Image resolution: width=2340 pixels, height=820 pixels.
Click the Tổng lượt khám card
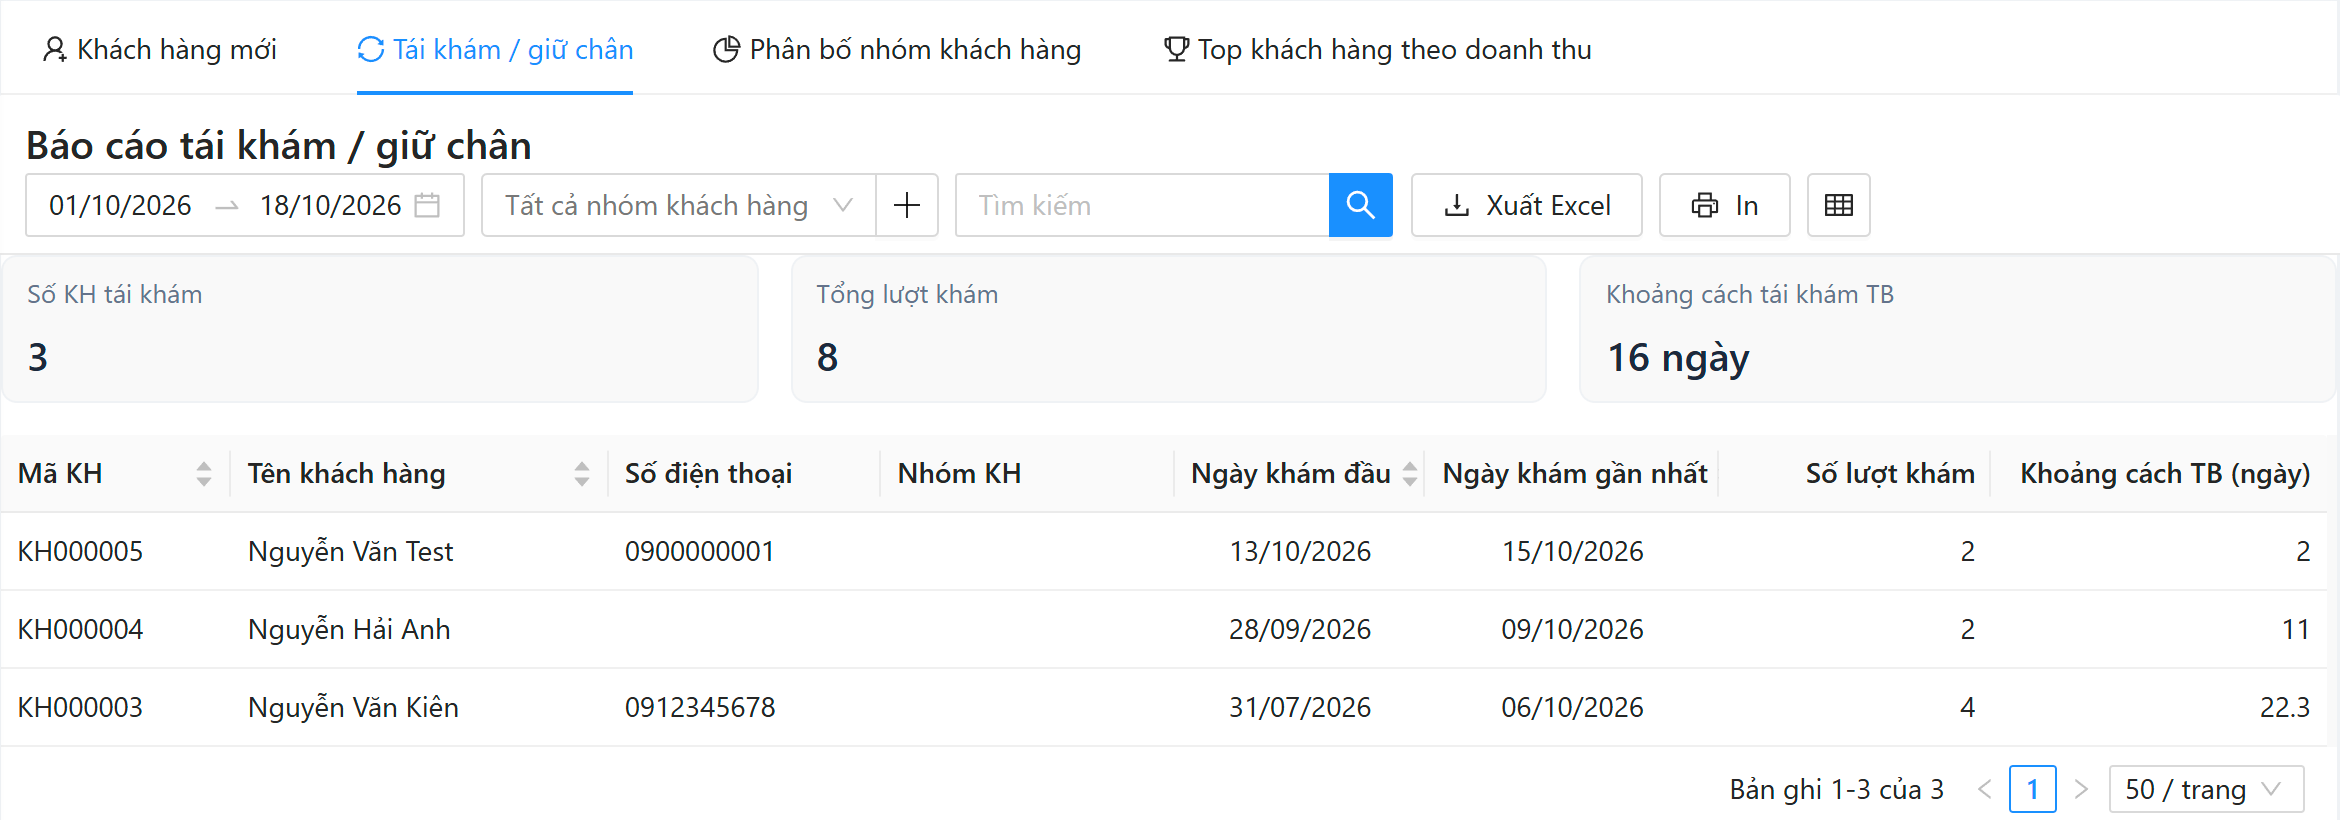(x=1169, y=329)
